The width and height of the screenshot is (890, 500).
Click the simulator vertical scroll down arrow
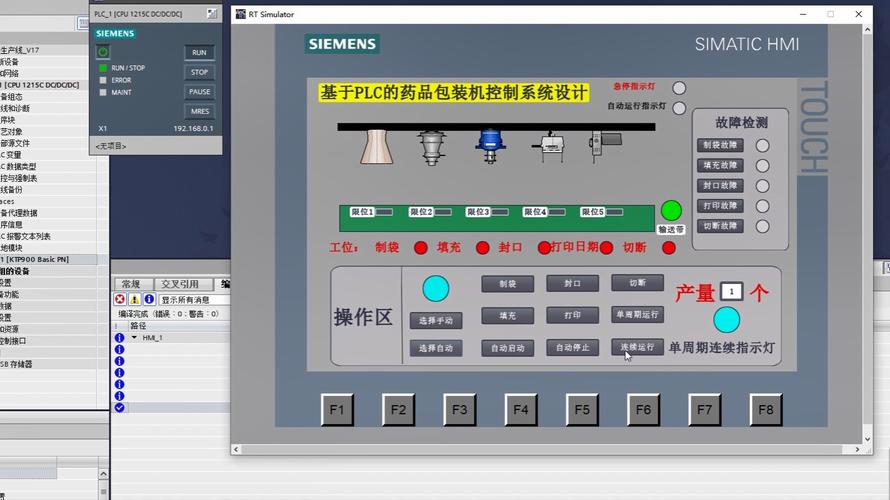(x=867, y=439)
